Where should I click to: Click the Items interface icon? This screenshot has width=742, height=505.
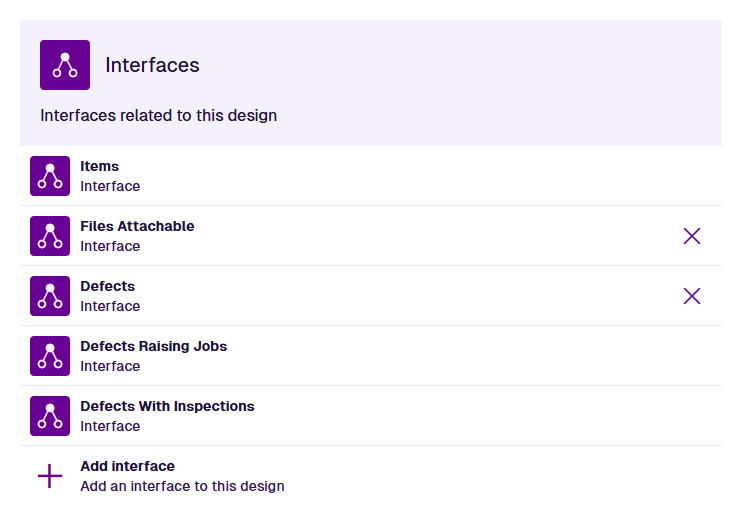(x=50, y=176)
